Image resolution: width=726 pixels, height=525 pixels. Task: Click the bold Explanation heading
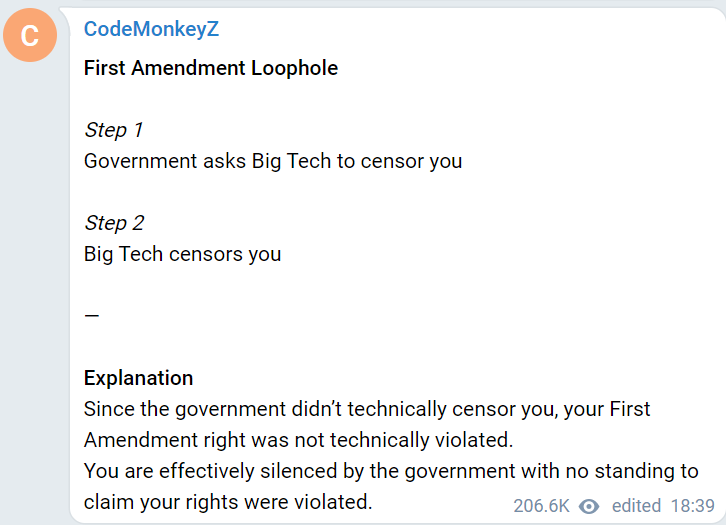tap(138, 378)
